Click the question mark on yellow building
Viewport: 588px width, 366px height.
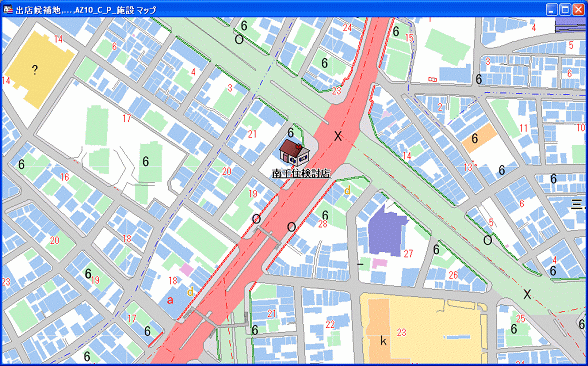[35, 70]
